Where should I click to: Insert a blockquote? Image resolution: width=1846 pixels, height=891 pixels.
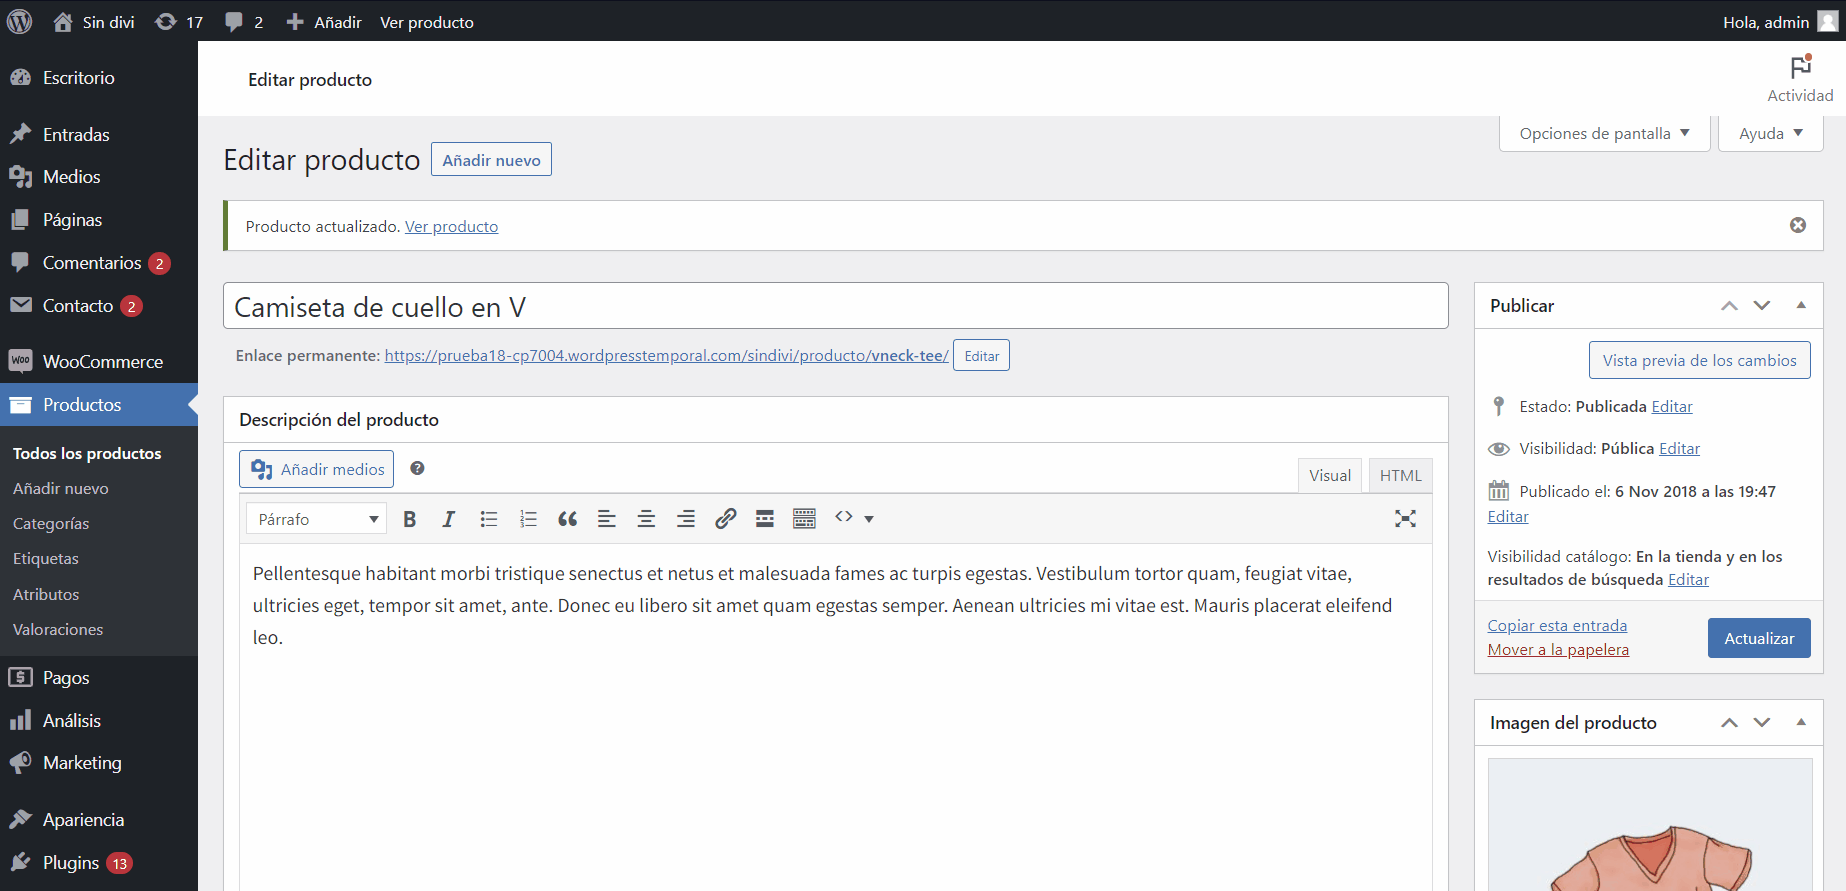567,519
